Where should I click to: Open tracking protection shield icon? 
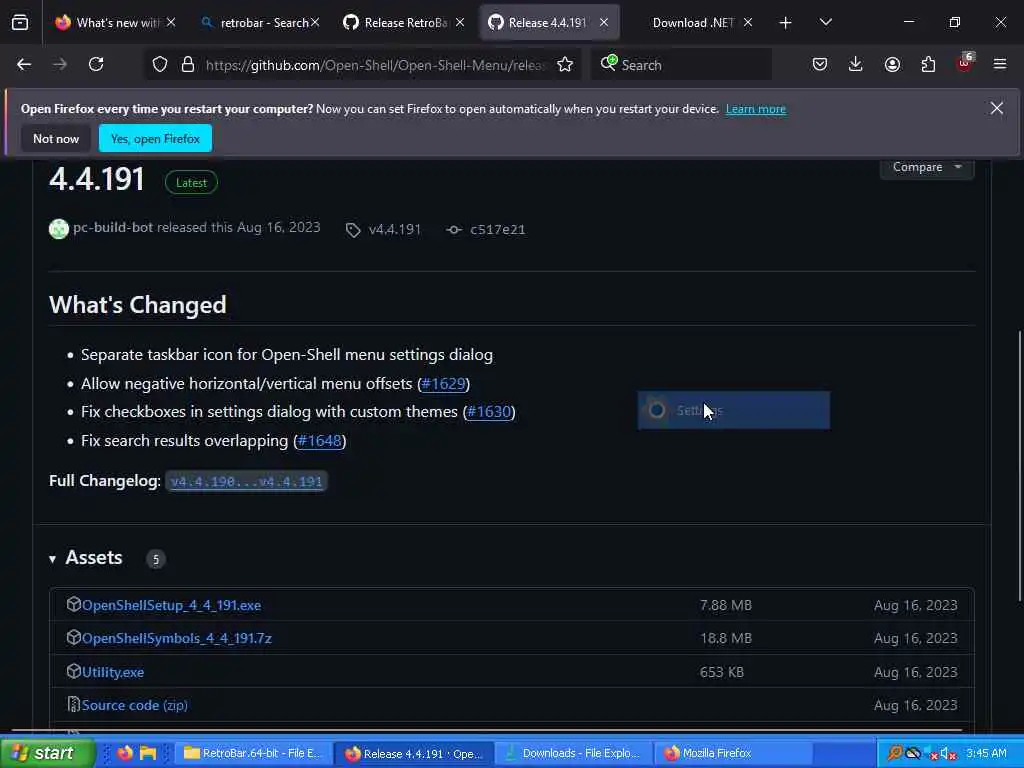(x=160, y=64)
